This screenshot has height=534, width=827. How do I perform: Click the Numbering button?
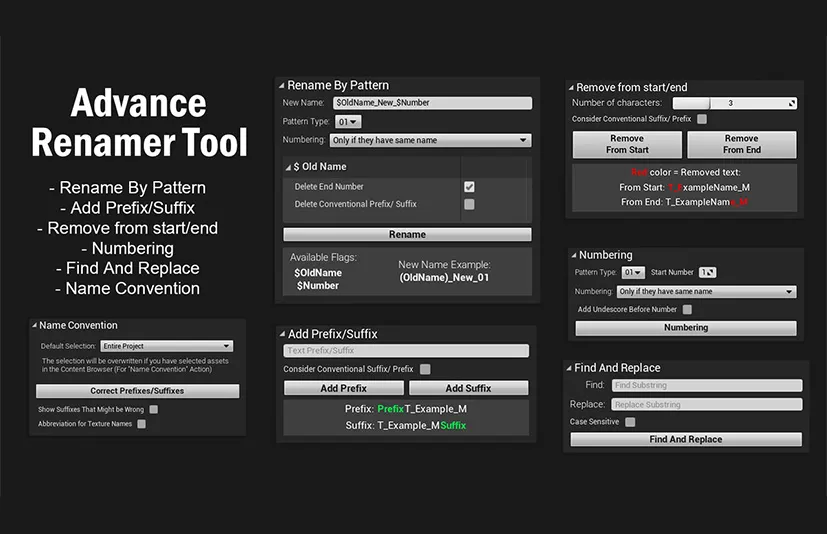click(x=686, y=328)
